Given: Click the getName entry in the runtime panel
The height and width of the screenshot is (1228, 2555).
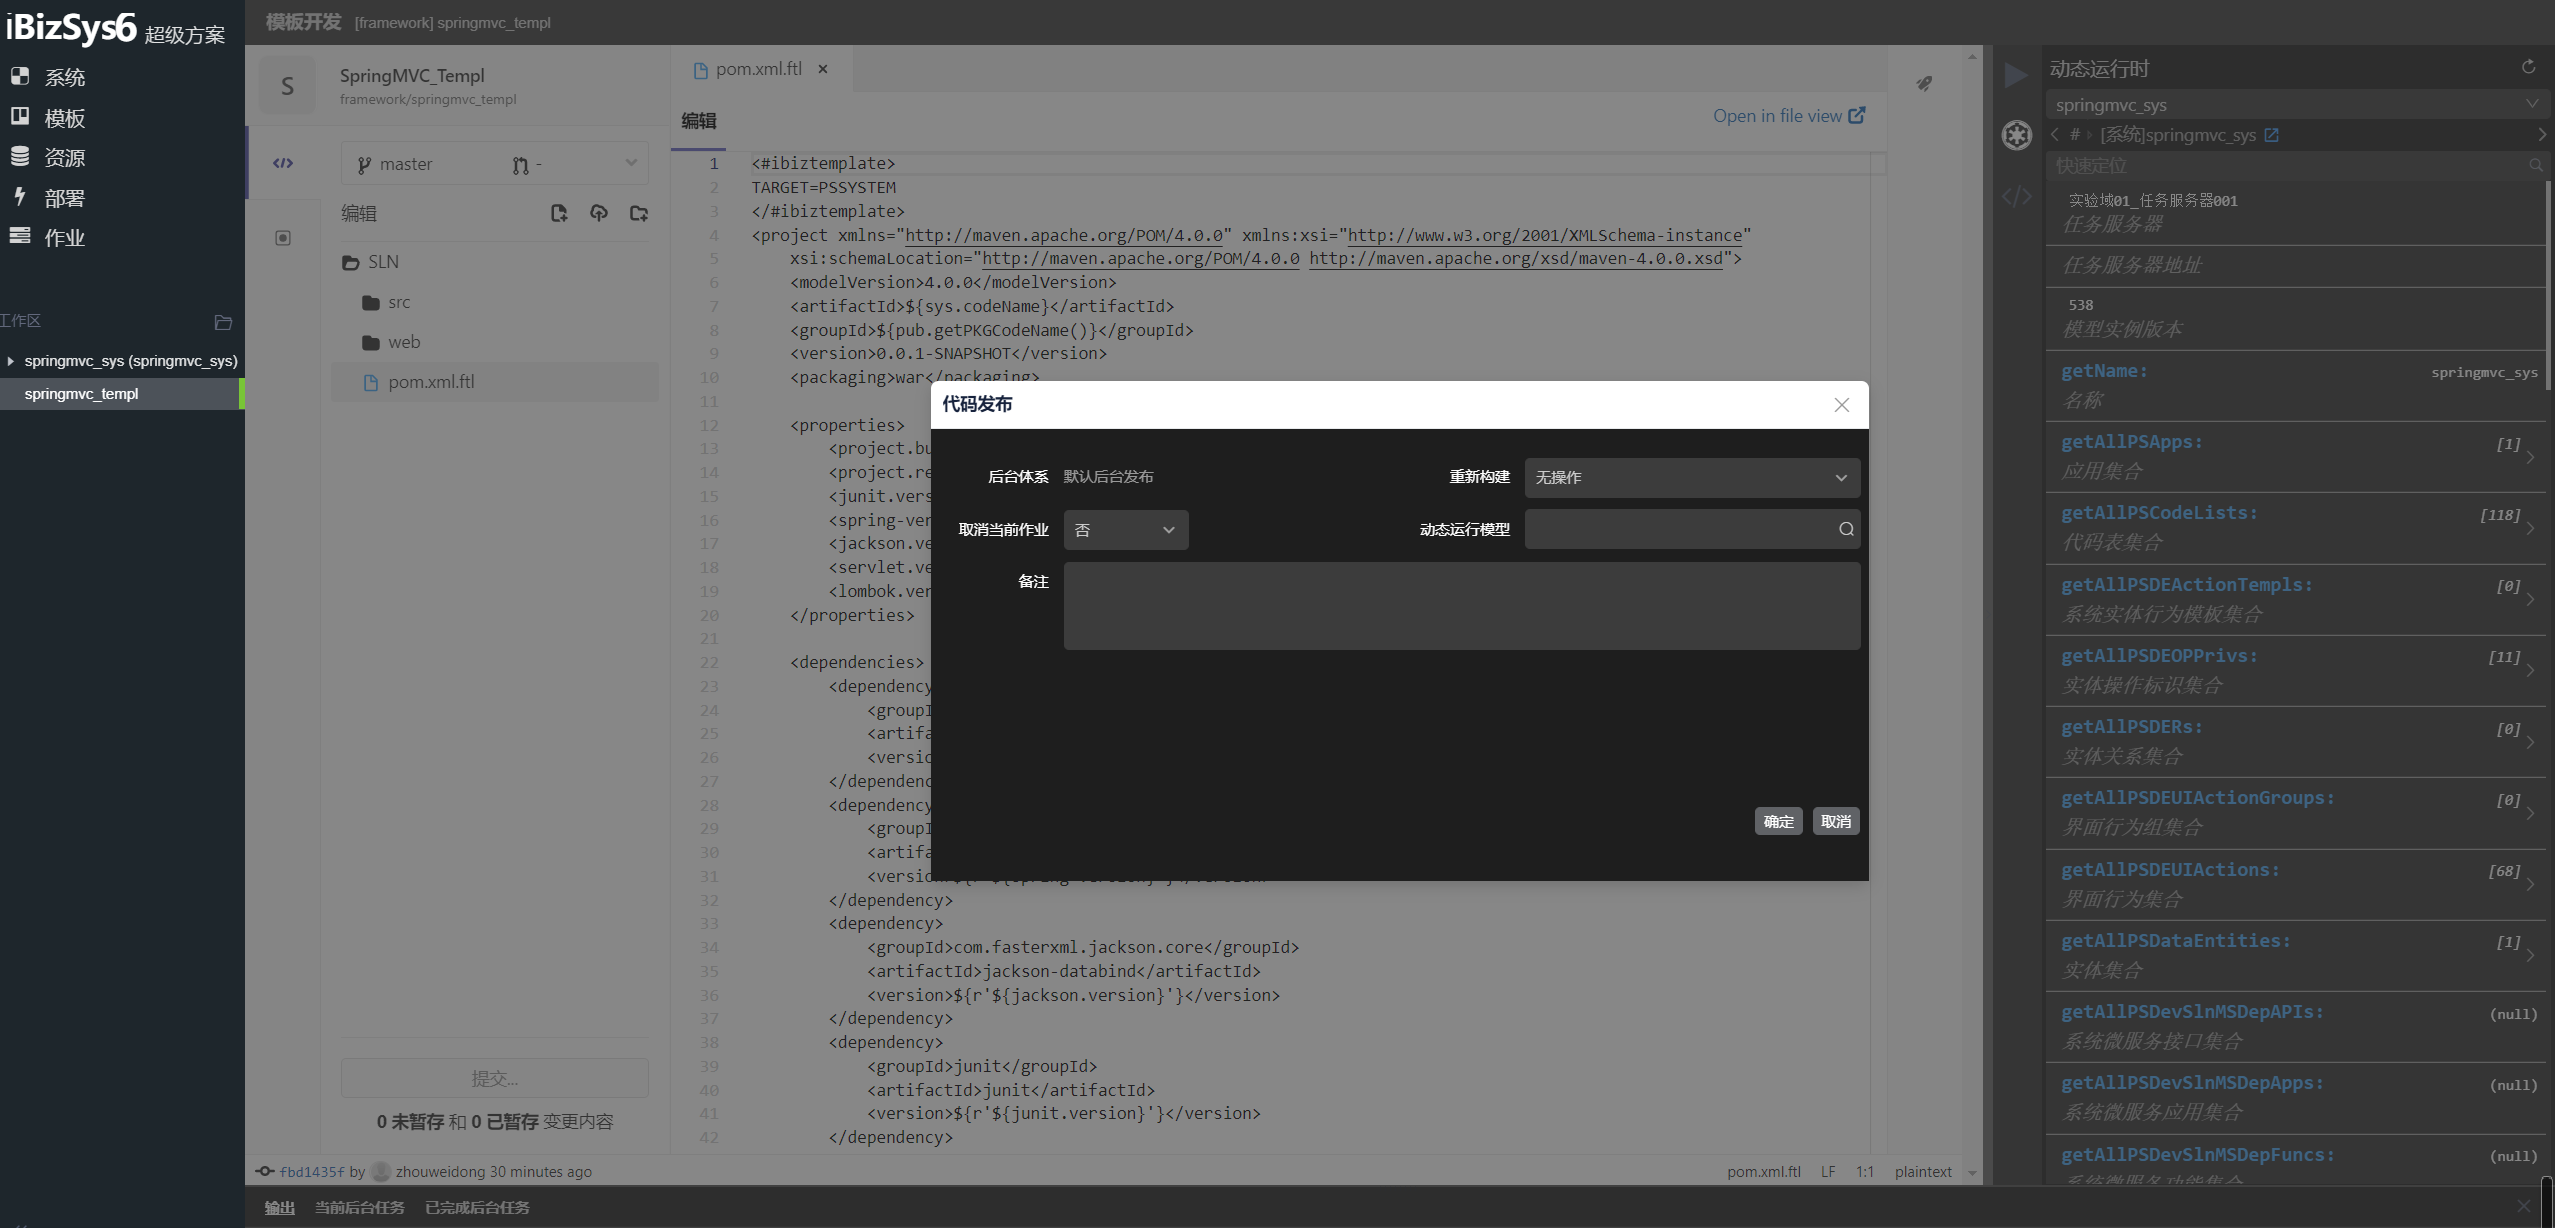Looking at the screenshot, I should point(2296,386).
